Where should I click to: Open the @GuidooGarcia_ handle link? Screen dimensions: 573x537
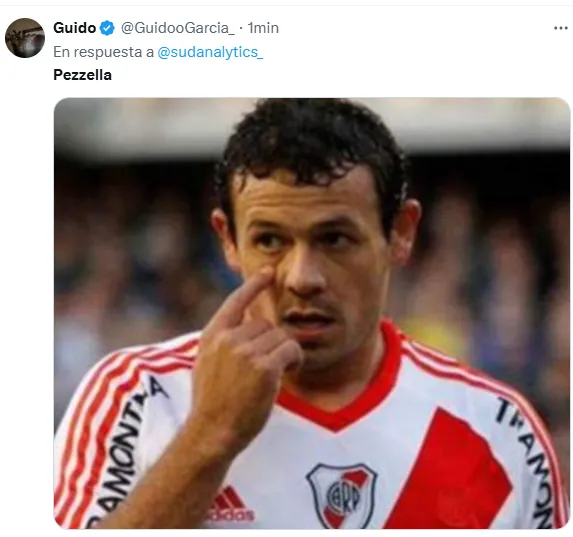click(178, 28)
